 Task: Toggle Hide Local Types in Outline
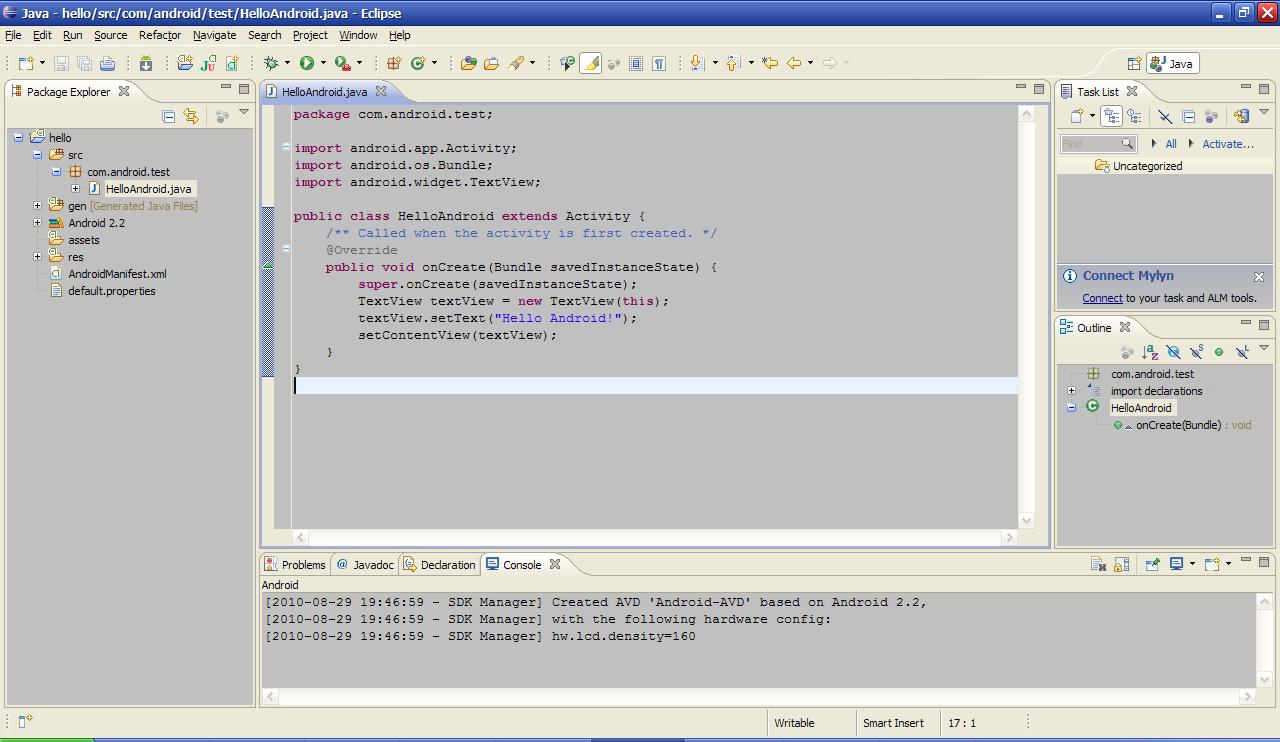pos(1242,352)
